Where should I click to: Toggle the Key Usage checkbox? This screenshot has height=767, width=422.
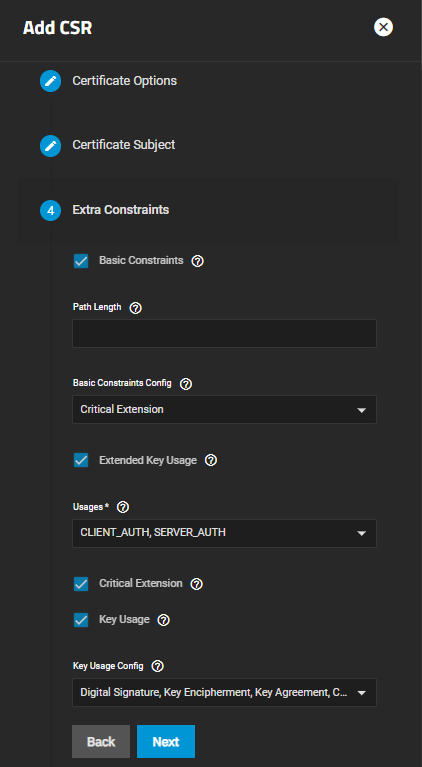[81, 620]
